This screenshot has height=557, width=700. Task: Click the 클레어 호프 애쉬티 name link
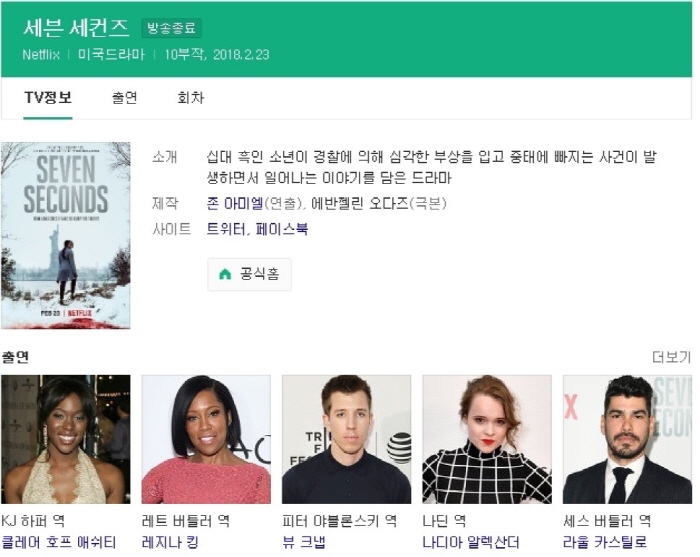(58, 542)
